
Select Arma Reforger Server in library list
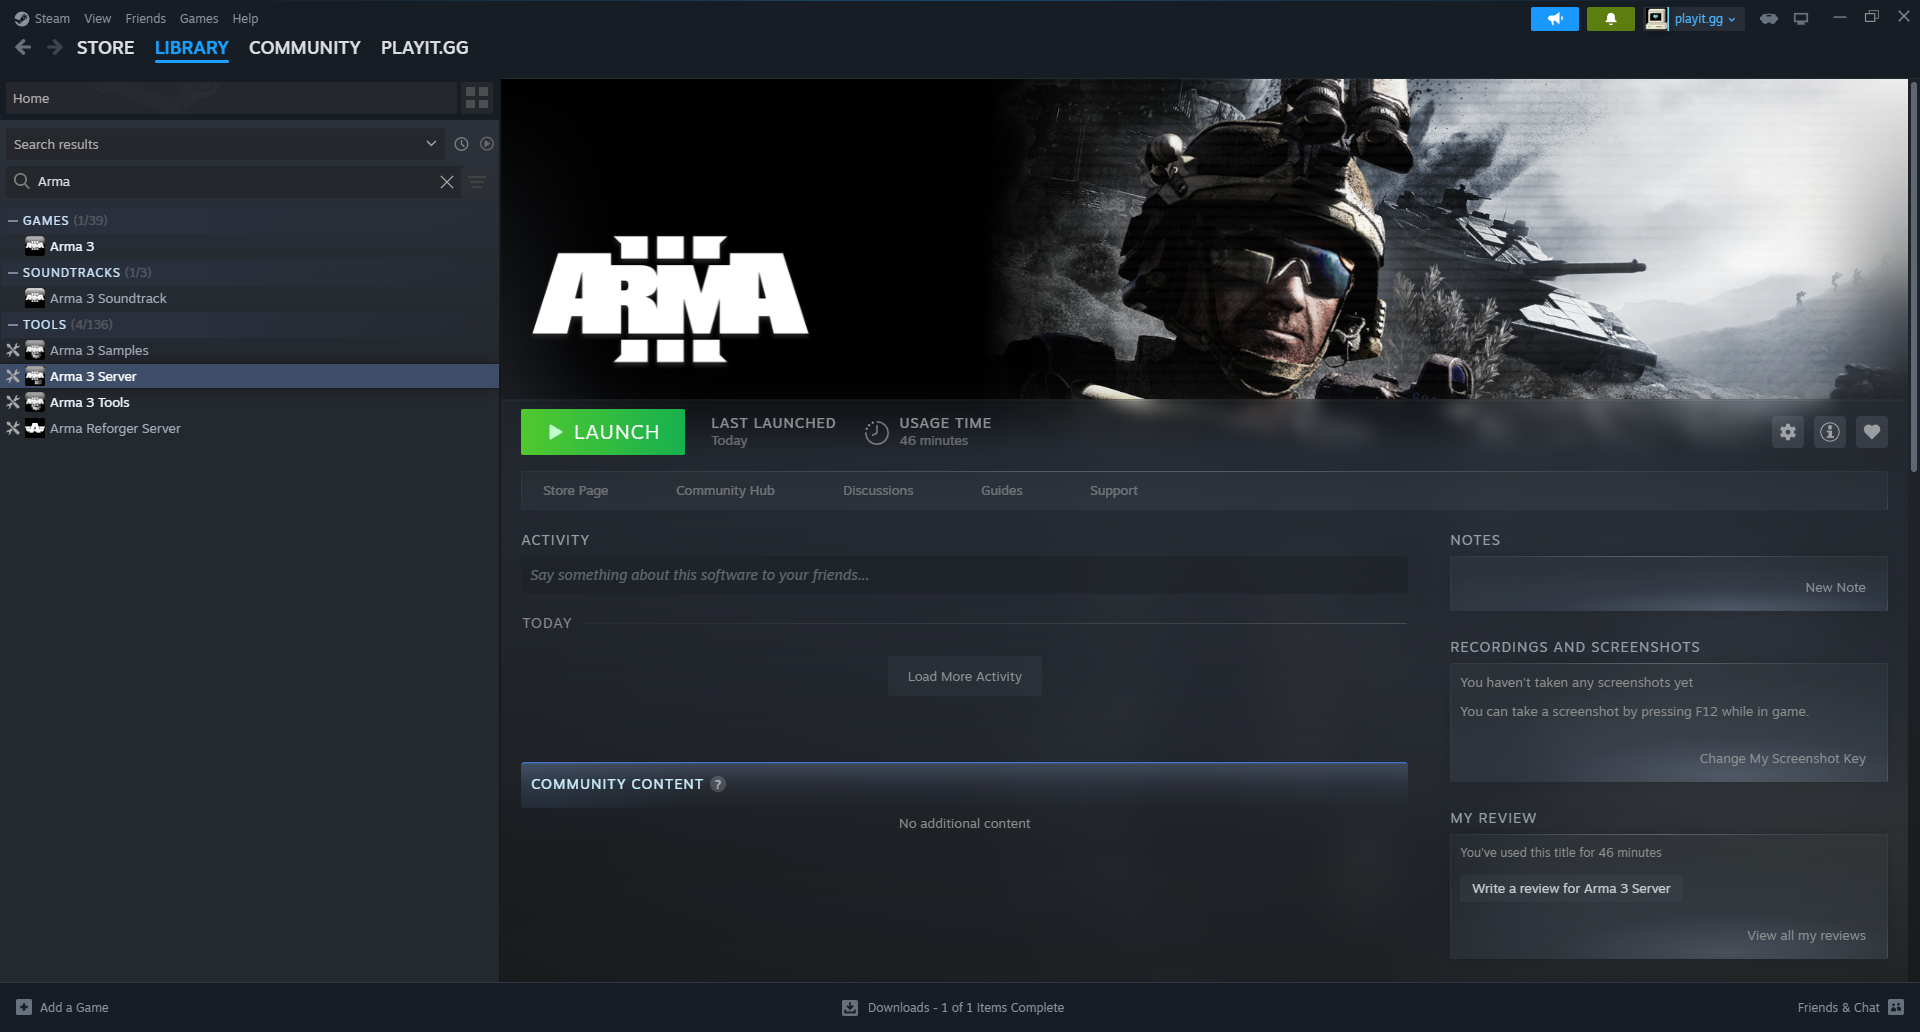pos(250,428)
